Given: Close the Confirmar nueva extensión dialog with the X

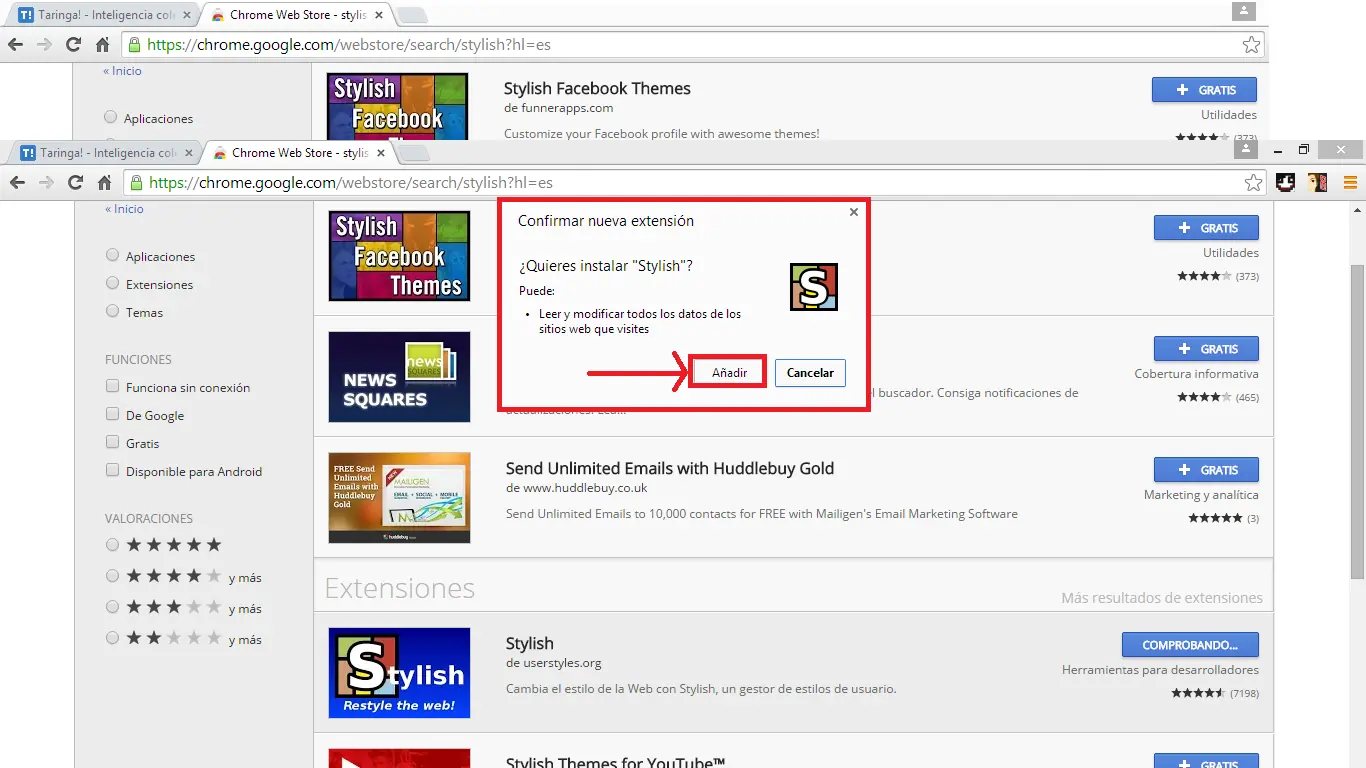Looking at the screenshot, I should (x=853, y=212).
